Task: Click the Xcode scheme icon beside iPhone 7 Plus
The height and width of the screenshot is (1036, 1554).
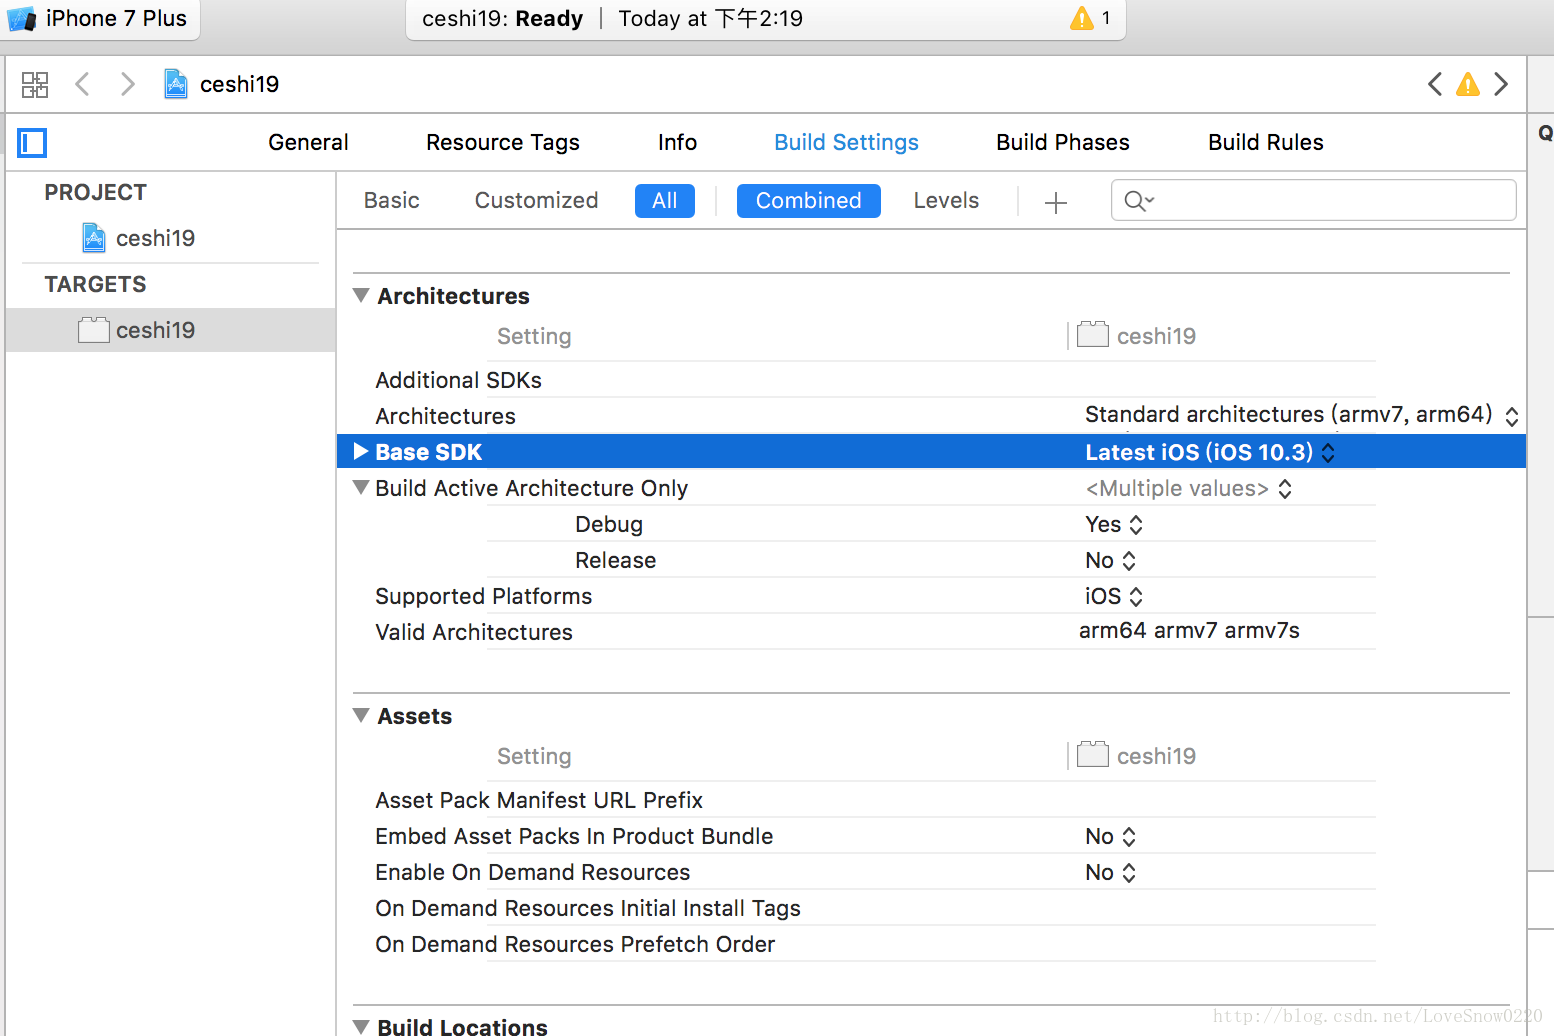Action: tap(21, 19)
